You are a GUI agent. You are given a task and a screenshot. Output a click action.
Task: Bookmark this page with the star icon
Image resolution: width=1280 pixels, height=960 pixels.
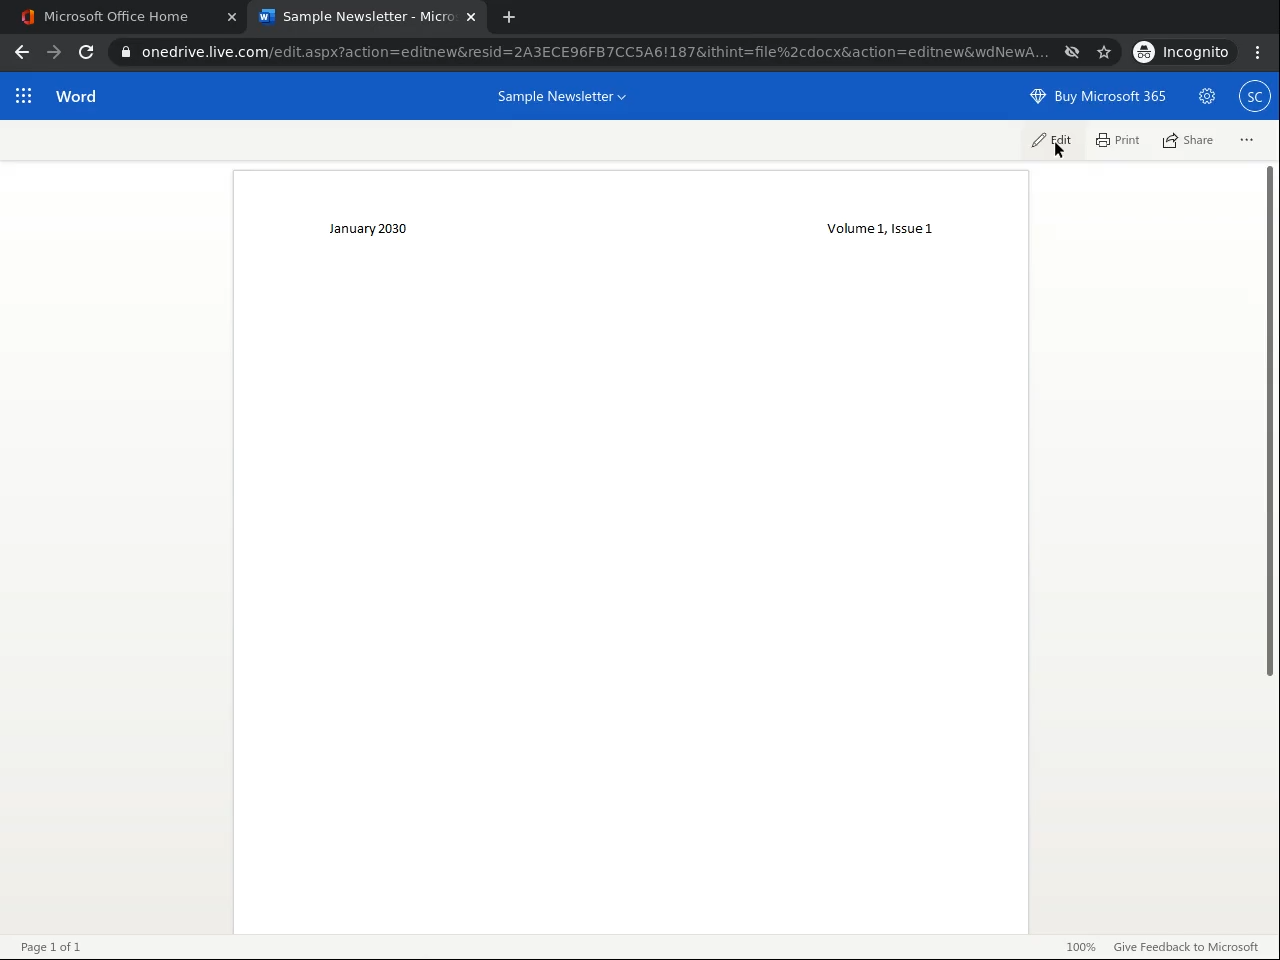click(x=1104, y=52)
